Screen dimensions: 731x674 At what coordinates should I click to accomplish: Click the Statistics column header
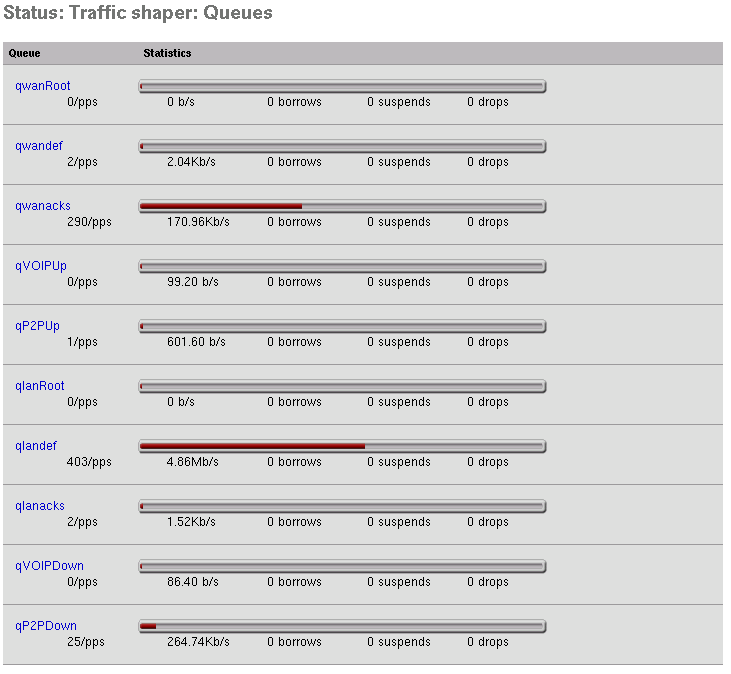pyautogui.click(x=167, y=53)
